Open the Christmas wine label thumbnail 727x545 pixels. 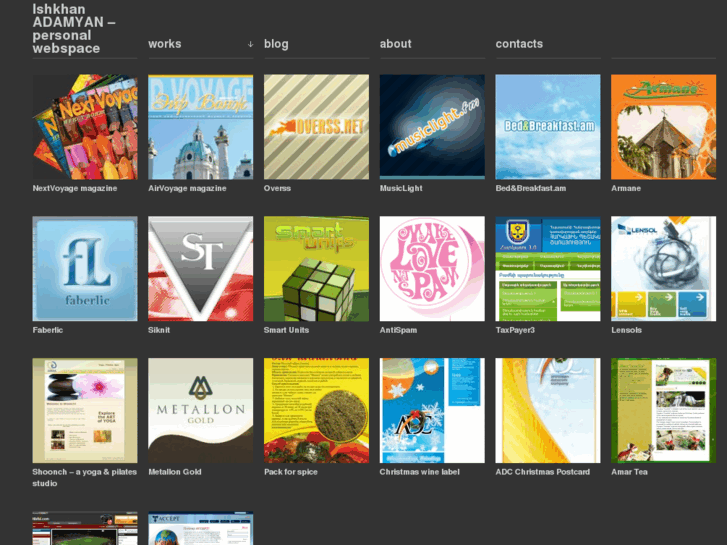point(432,410)
